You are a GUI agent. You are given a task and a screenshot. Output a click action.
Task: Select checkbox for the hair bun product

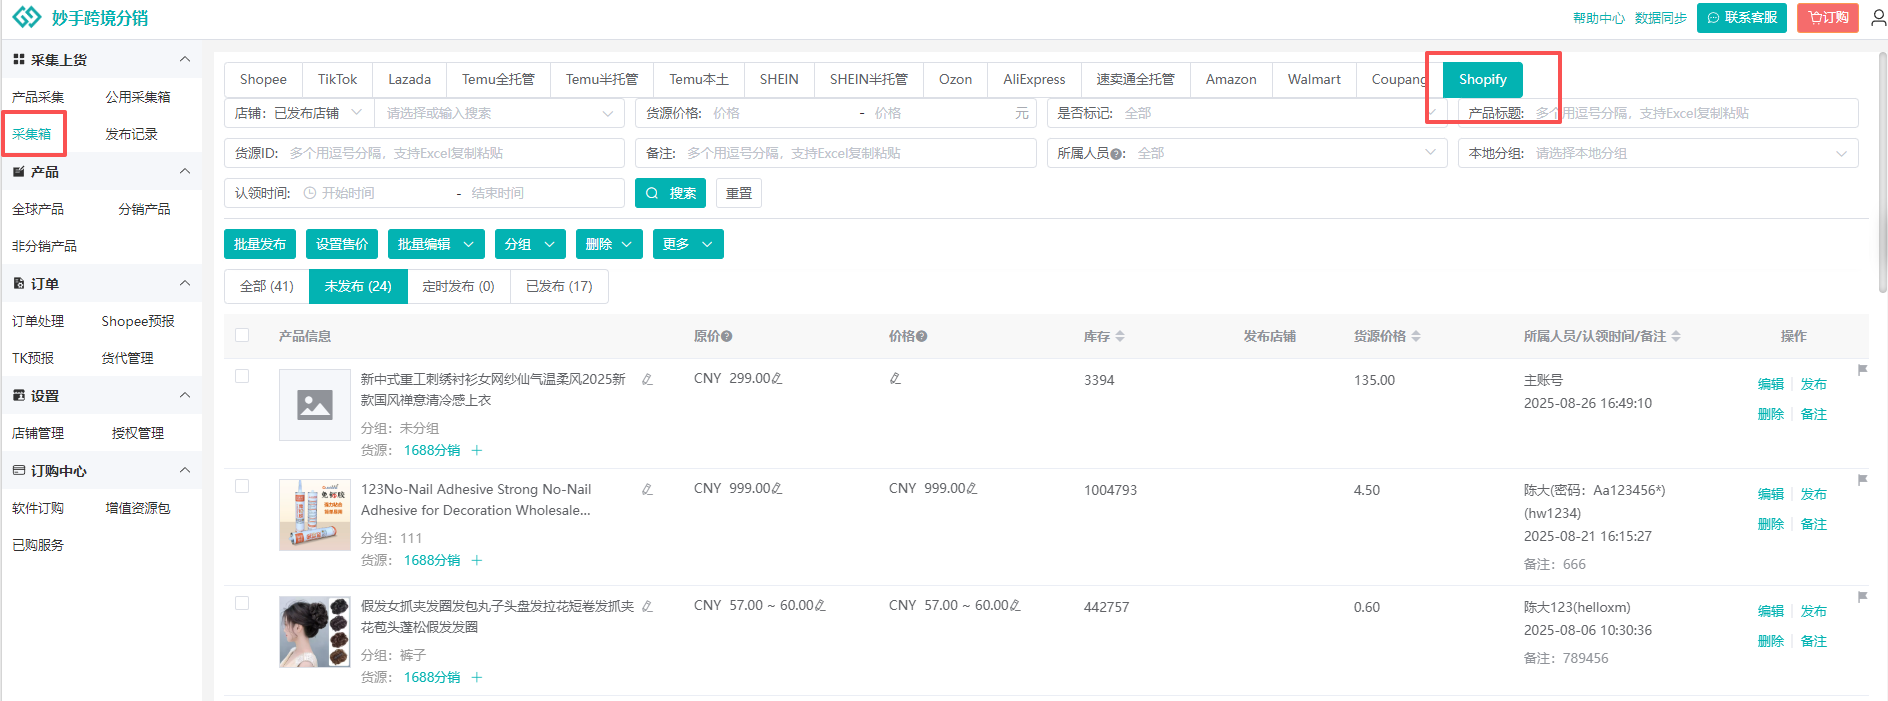pyautogui.click(x=242, y=604)
